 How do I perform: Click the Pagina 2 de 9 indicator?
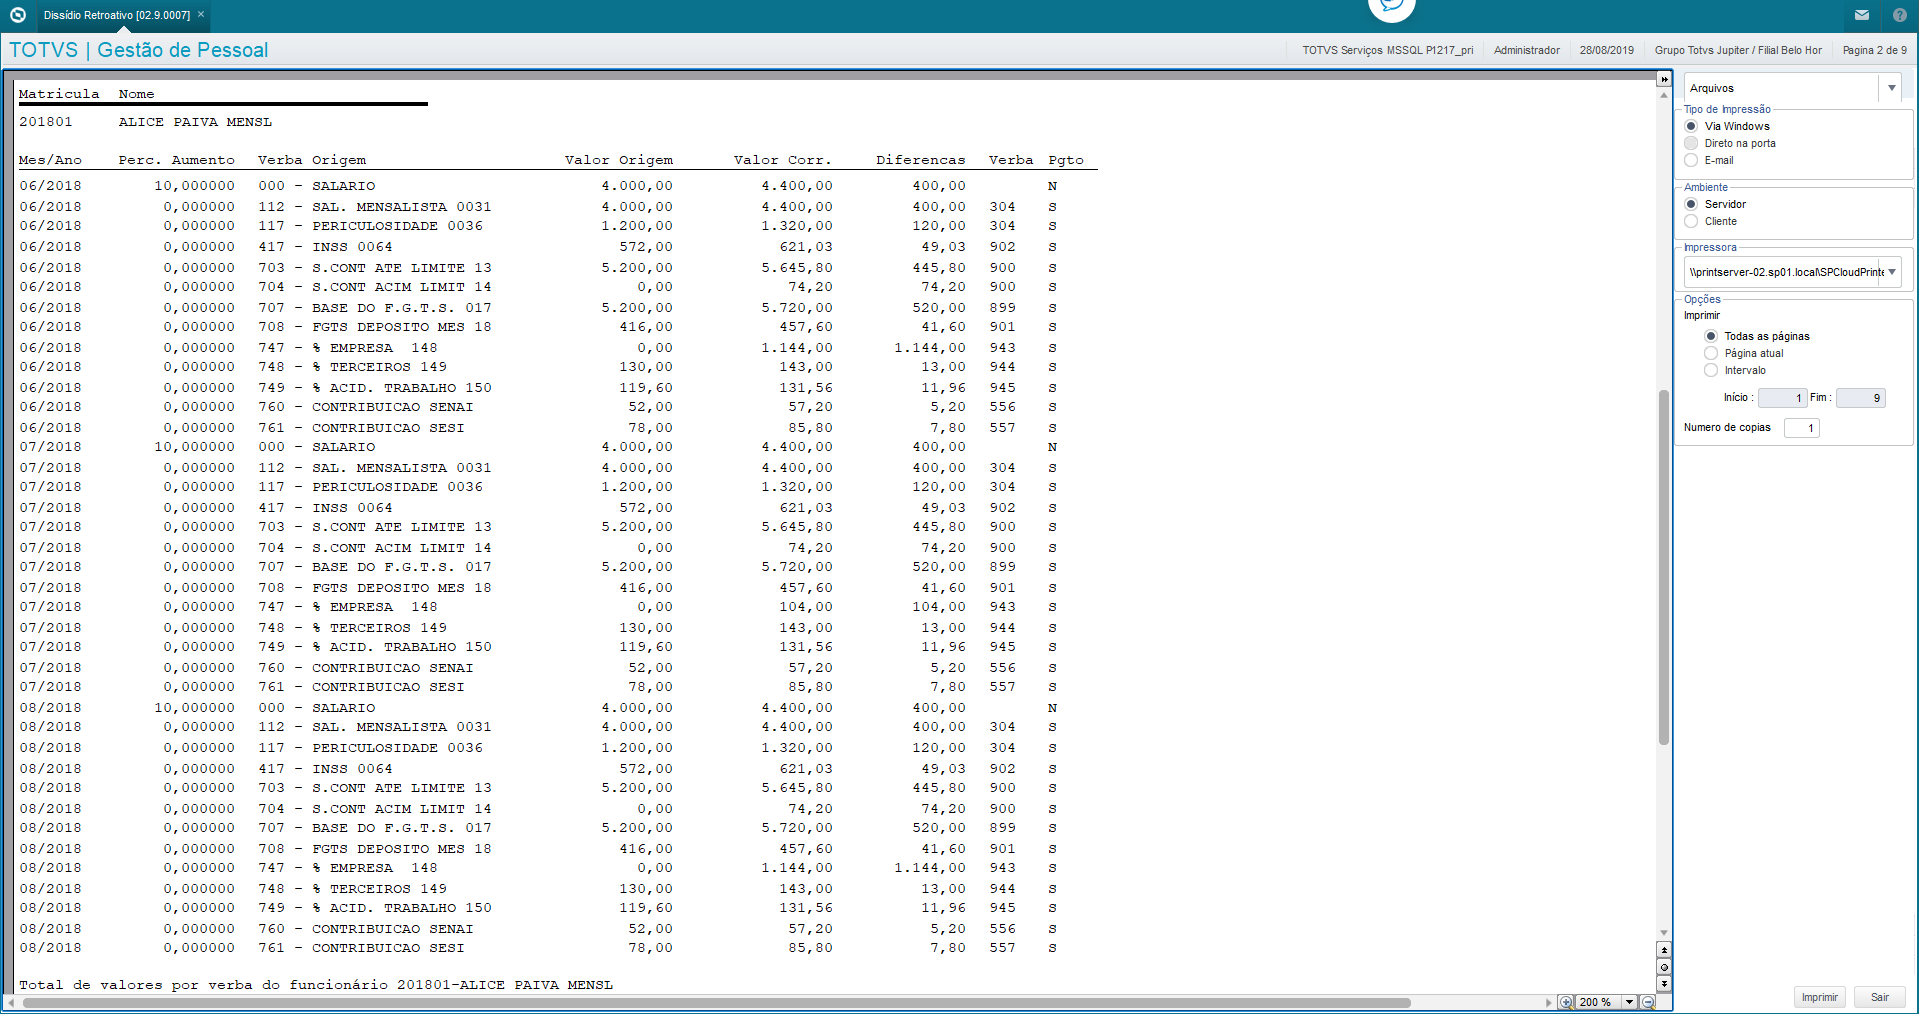pyautogui.click(x=1874, y=50)
